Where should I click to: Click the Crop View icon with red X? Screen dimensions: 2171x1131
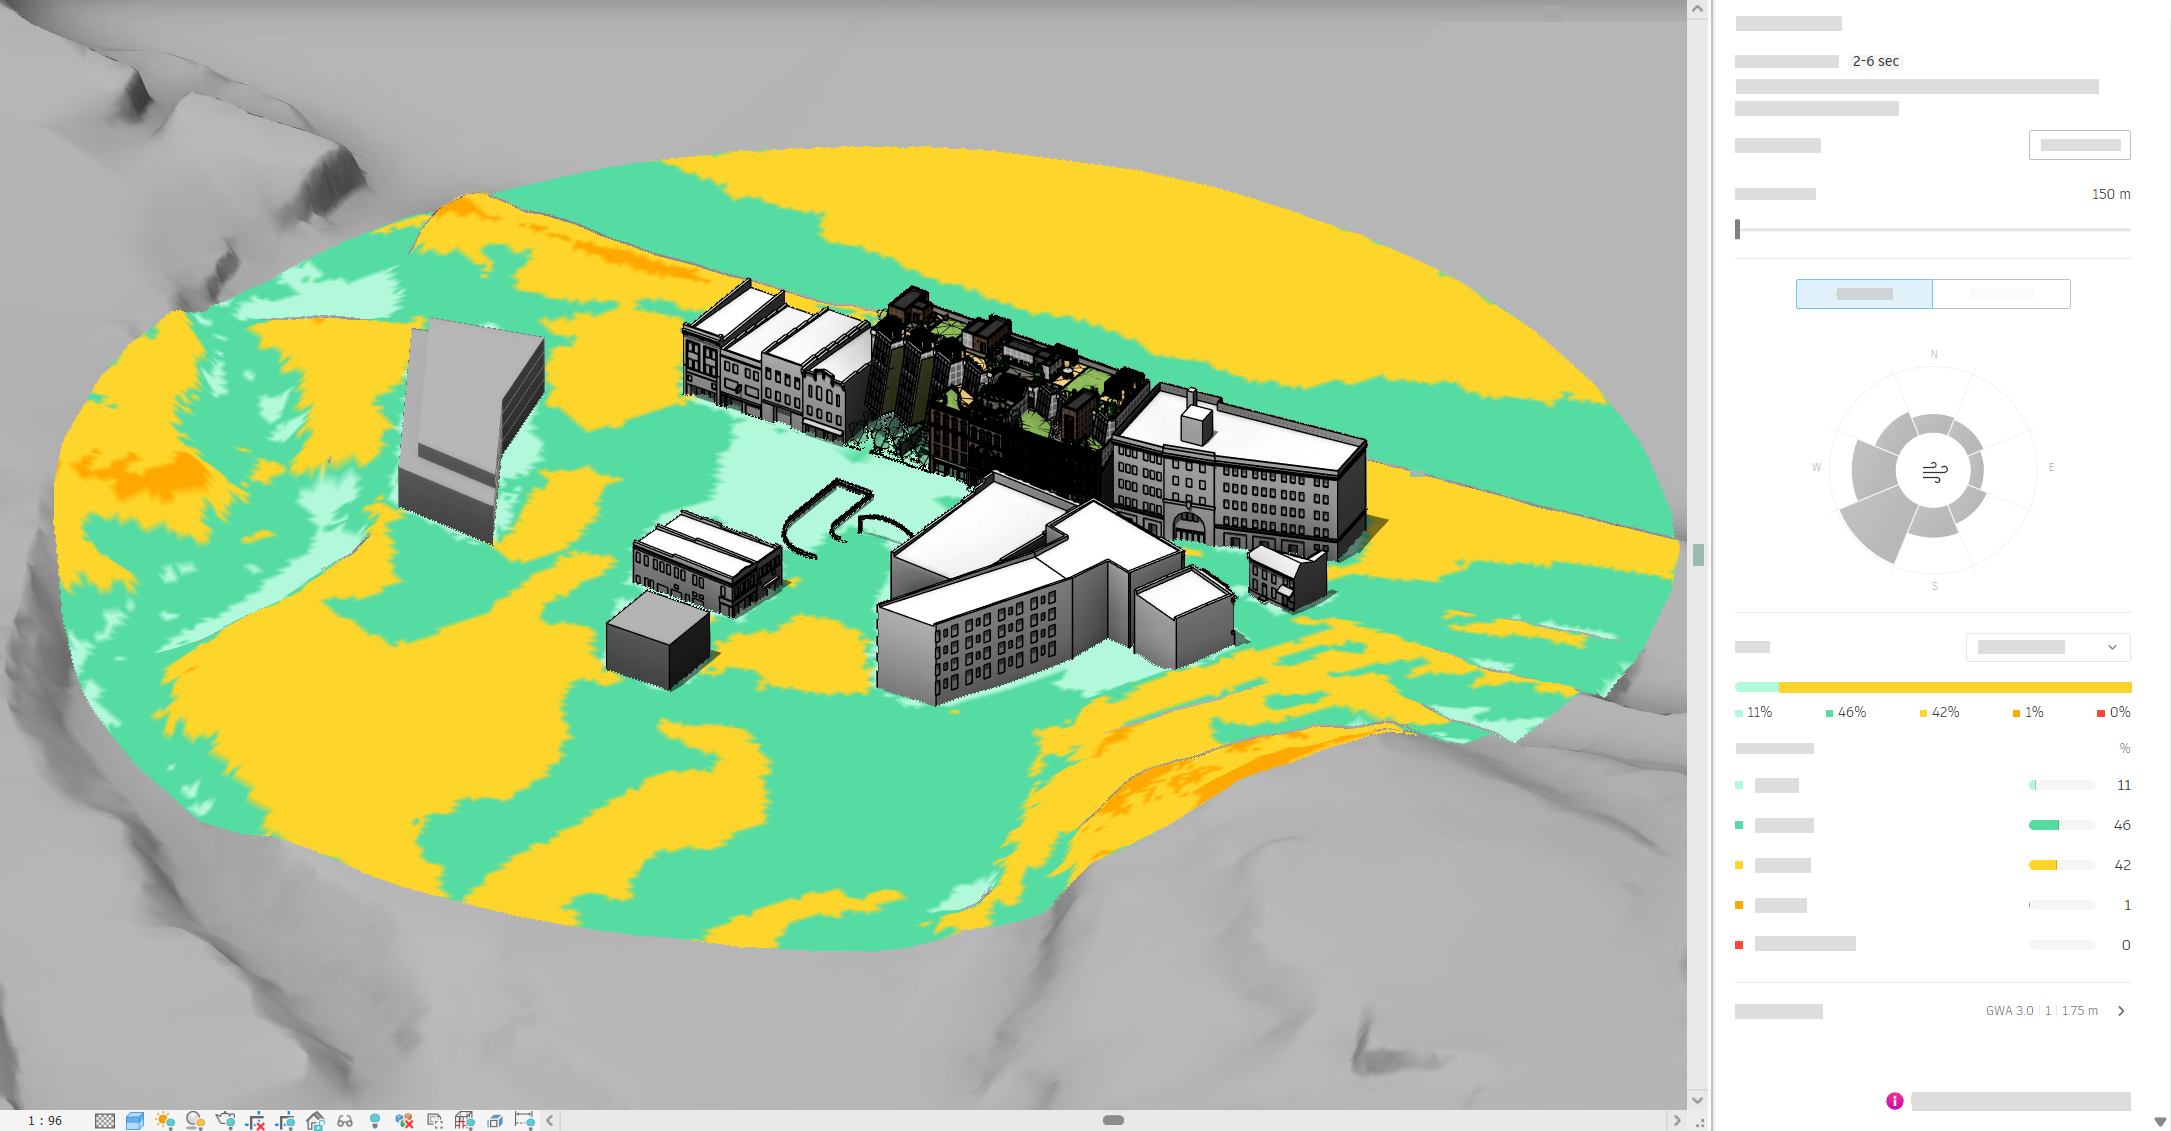pos(255,1121)
